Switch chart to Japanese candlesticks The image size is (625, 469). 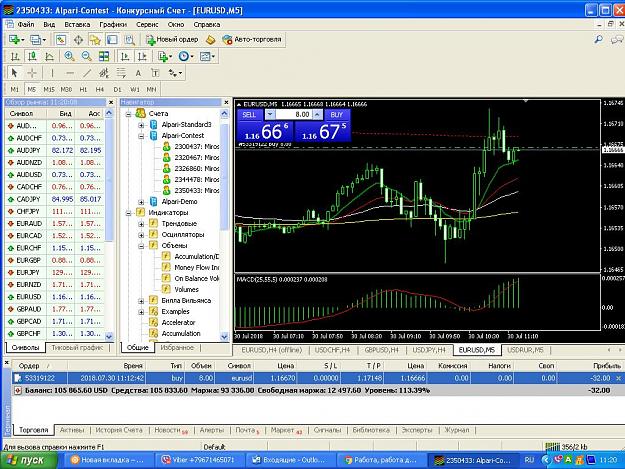[32, 56]
